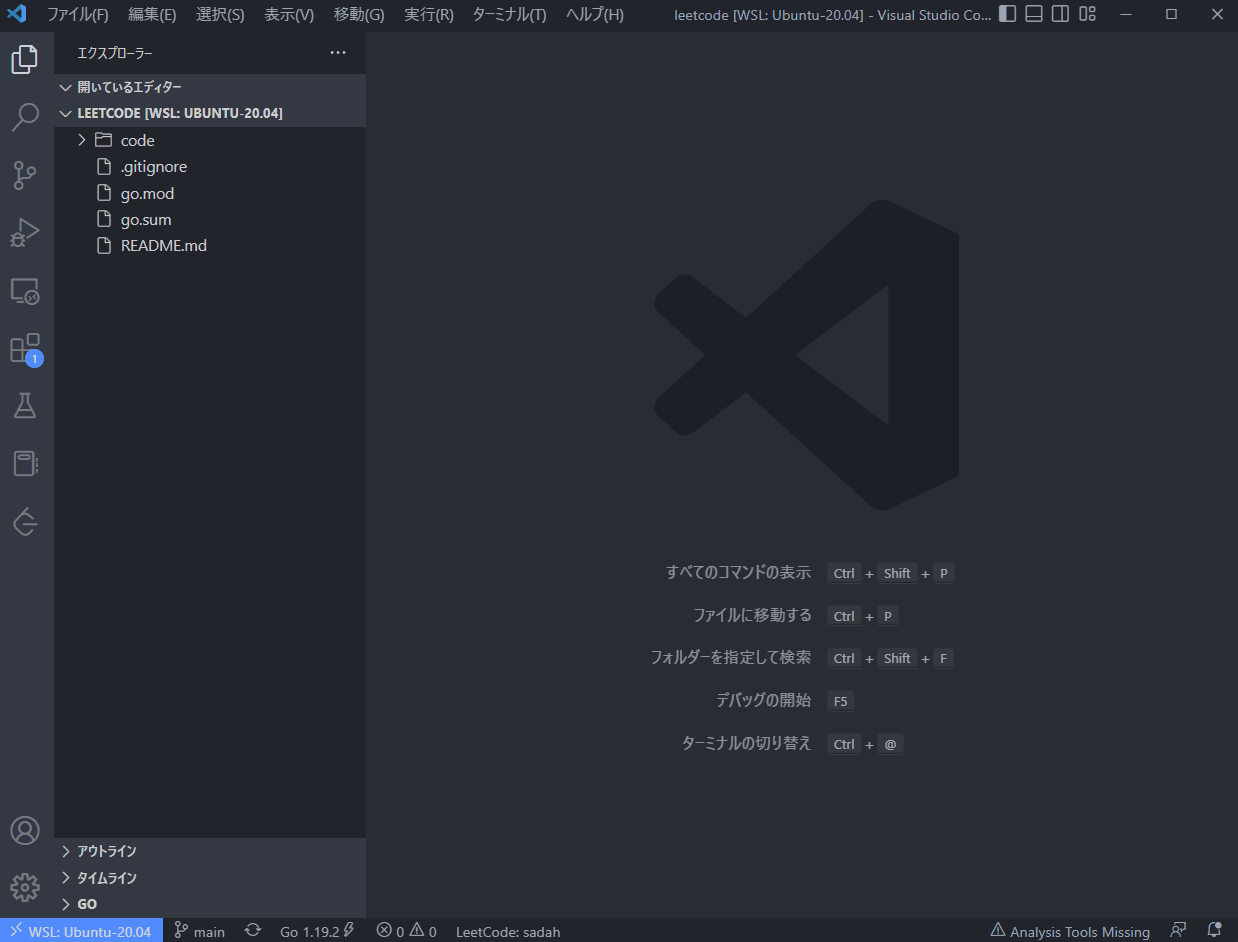1238x942 pixels.
Task: Open Explorer more actions ellipsis
Action: point(338,53)
